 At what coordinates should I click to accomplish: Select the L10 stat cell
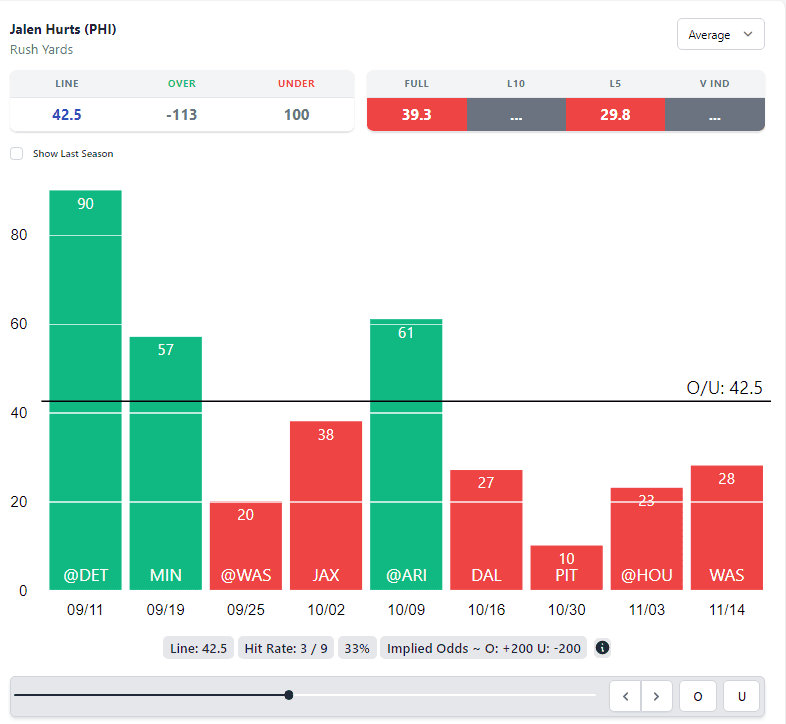516,115
